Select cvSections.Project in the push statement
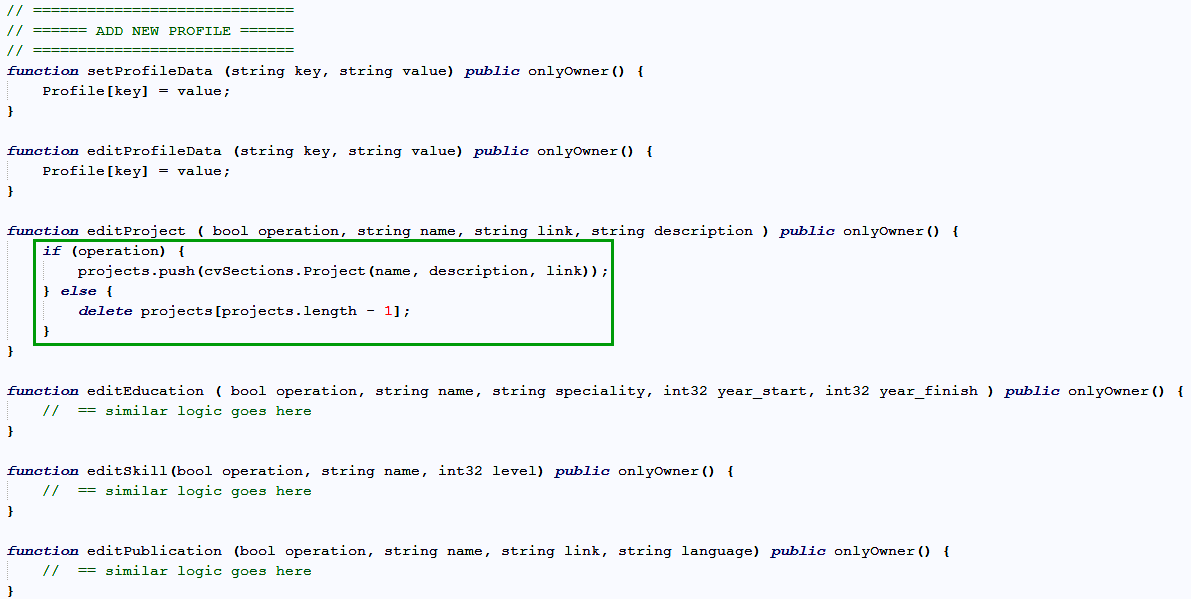The height and width of the screenshot is (599, 1191). [x=285, y=271]
